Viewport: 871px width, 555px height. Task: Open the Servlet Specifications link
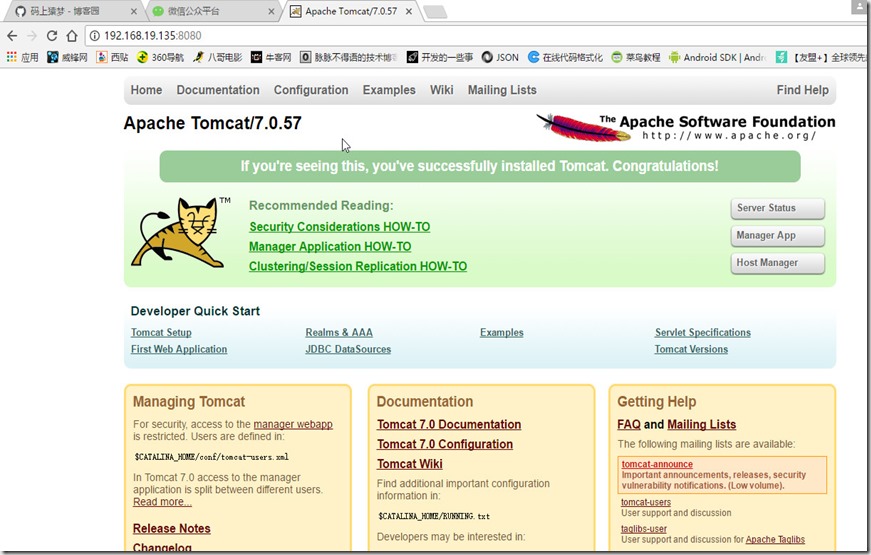703,332
